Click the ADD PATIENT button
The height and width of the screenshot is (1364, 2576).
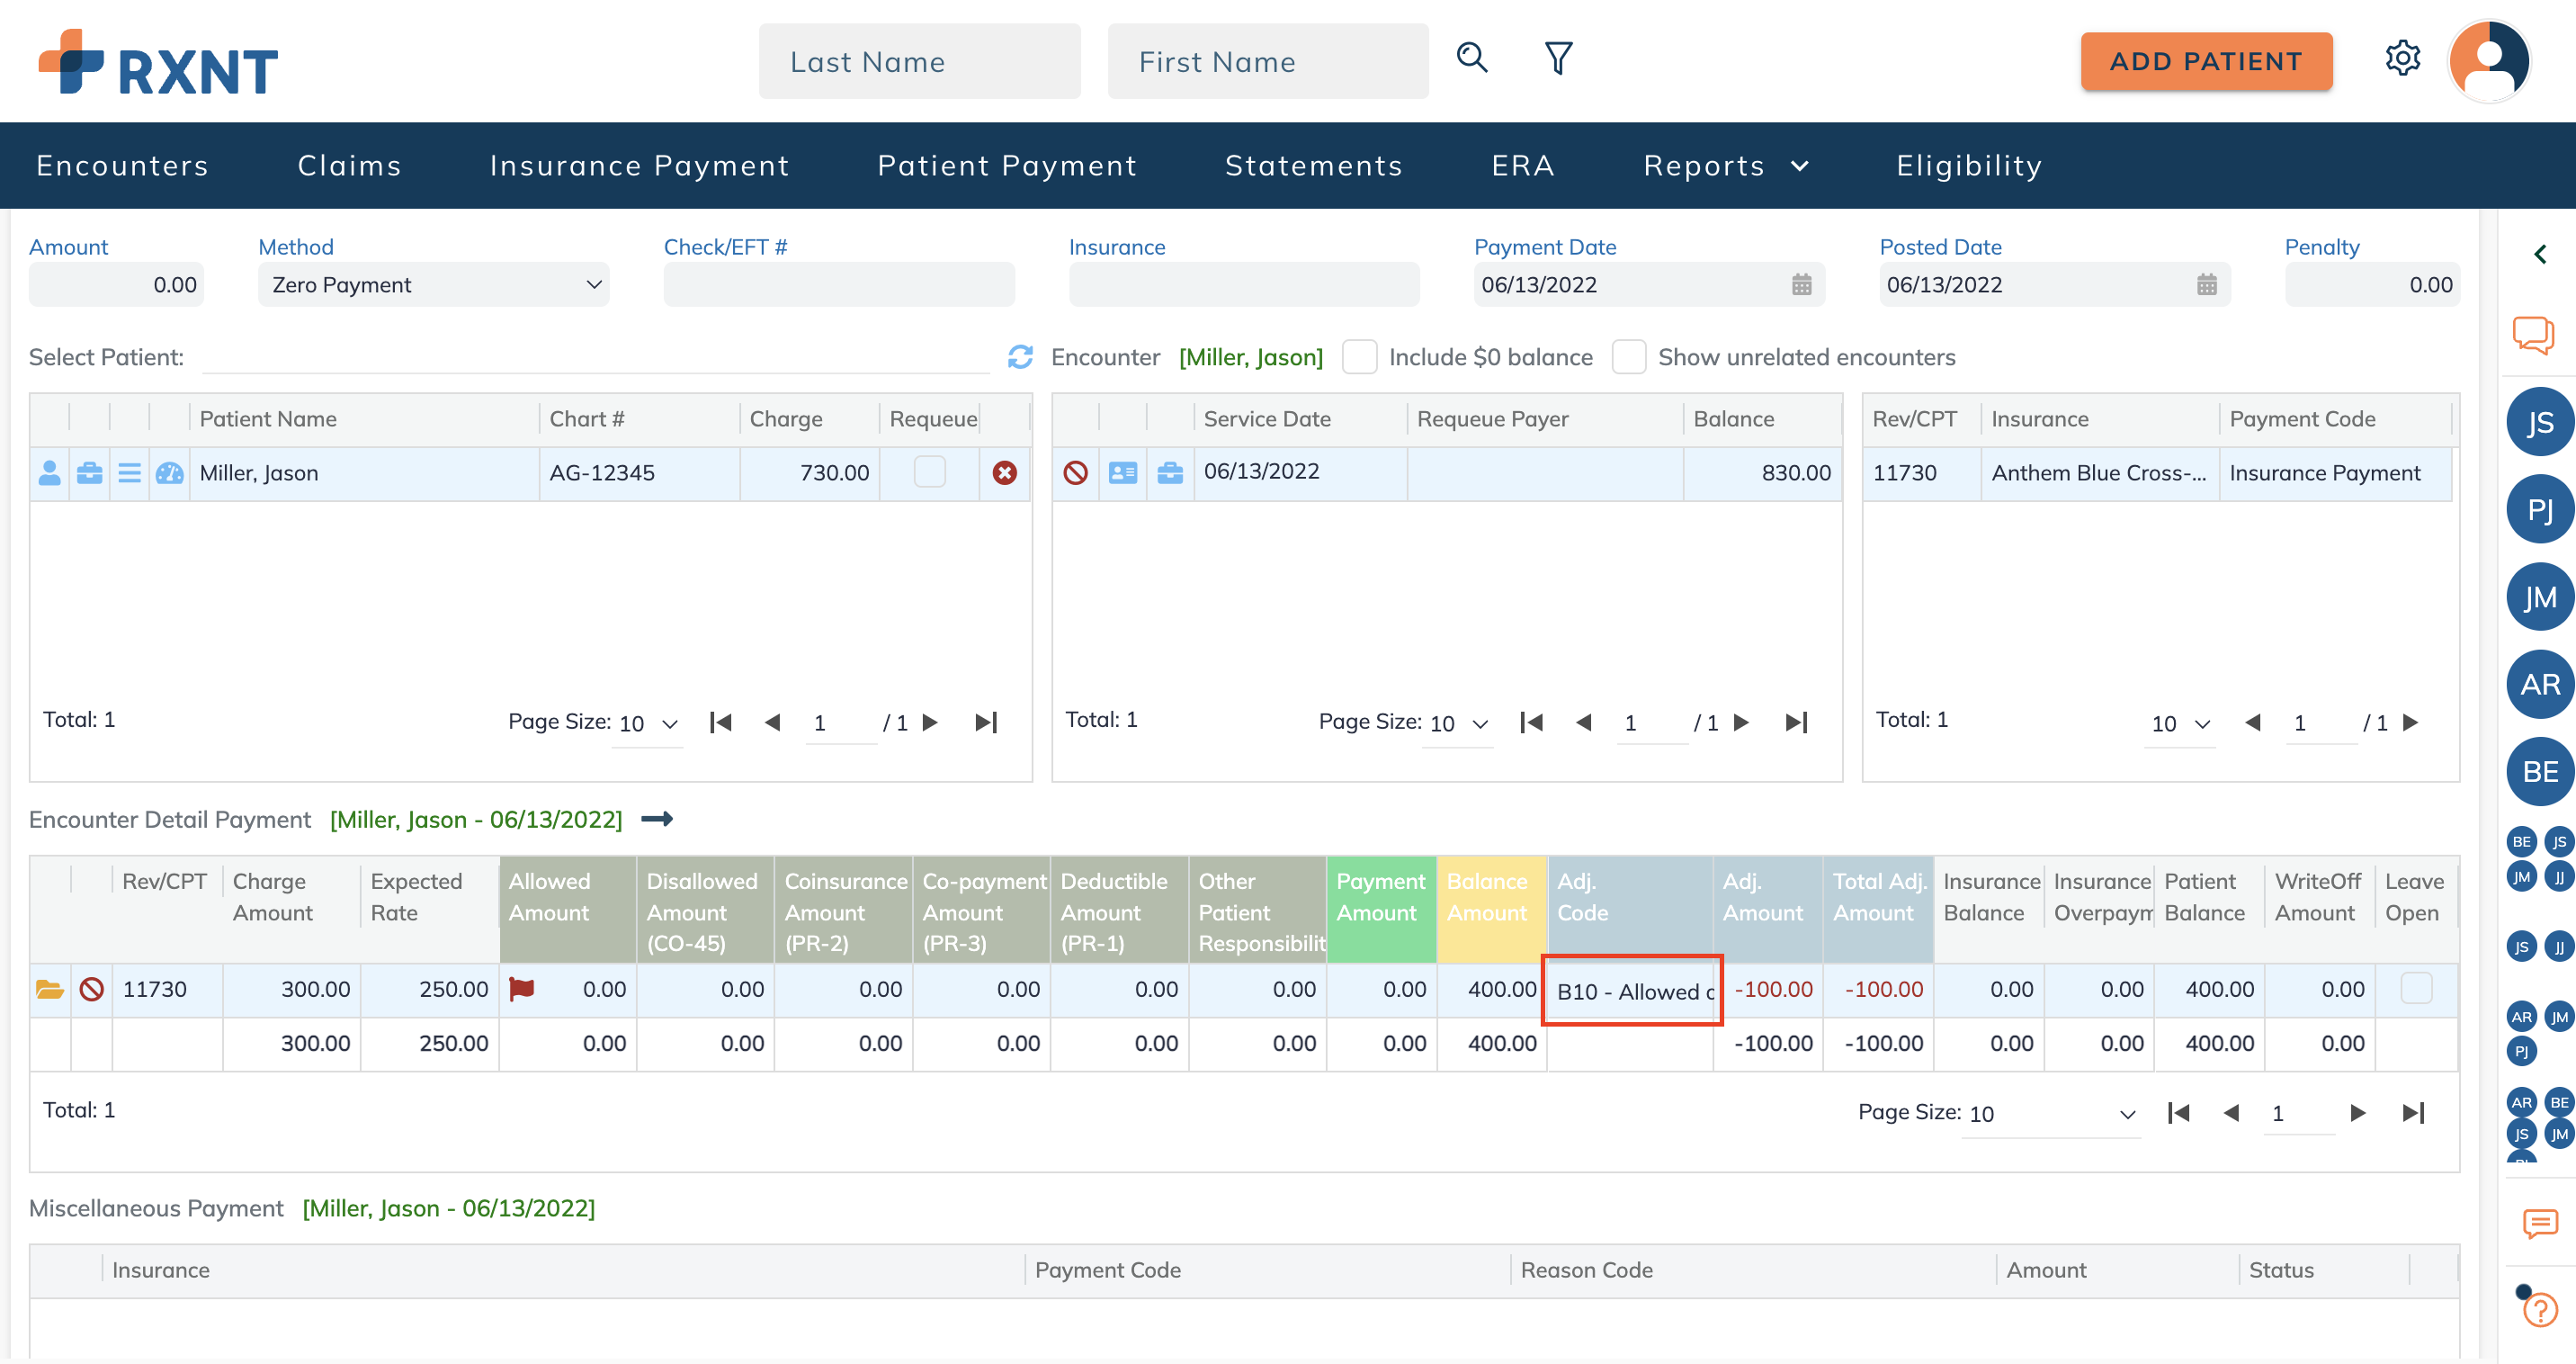pos(2205,62)
